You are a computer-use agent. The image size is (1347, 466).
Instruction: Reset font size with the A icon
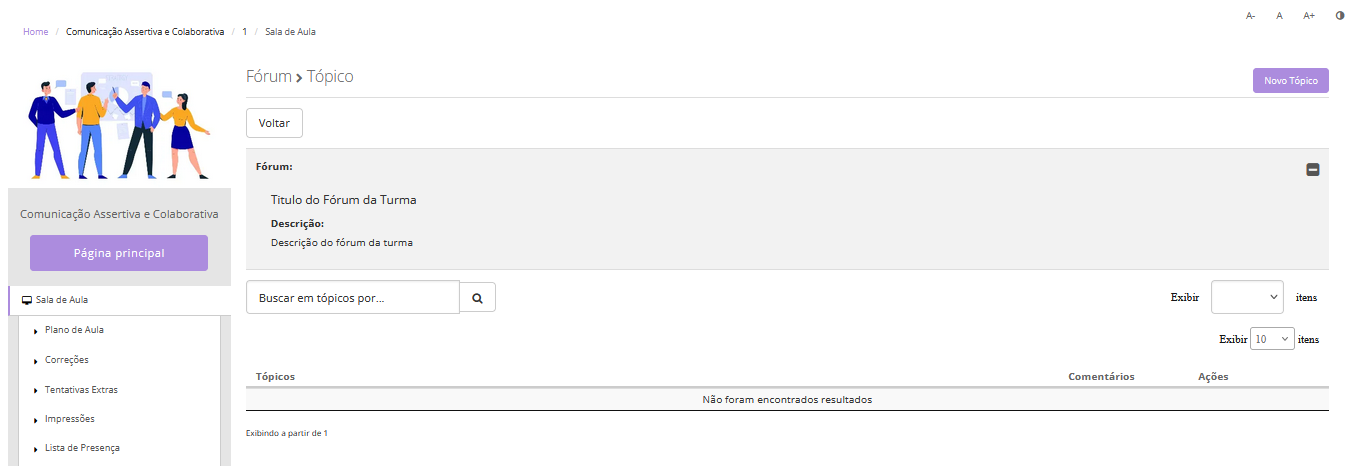[1279, 16]
